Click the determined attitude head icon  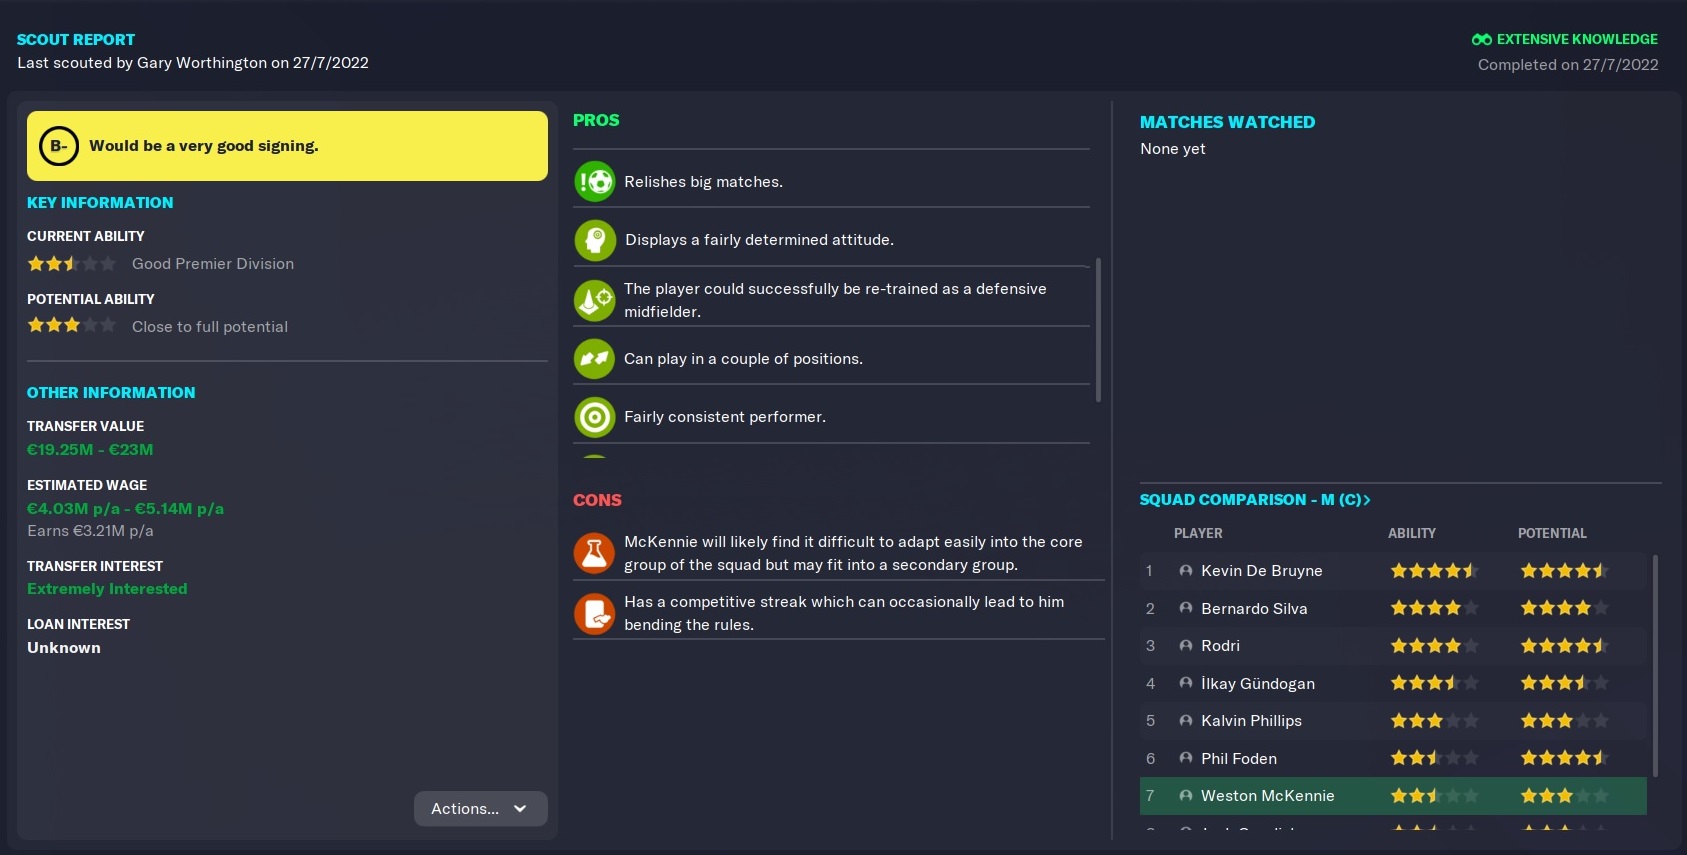tap(595, 240)
